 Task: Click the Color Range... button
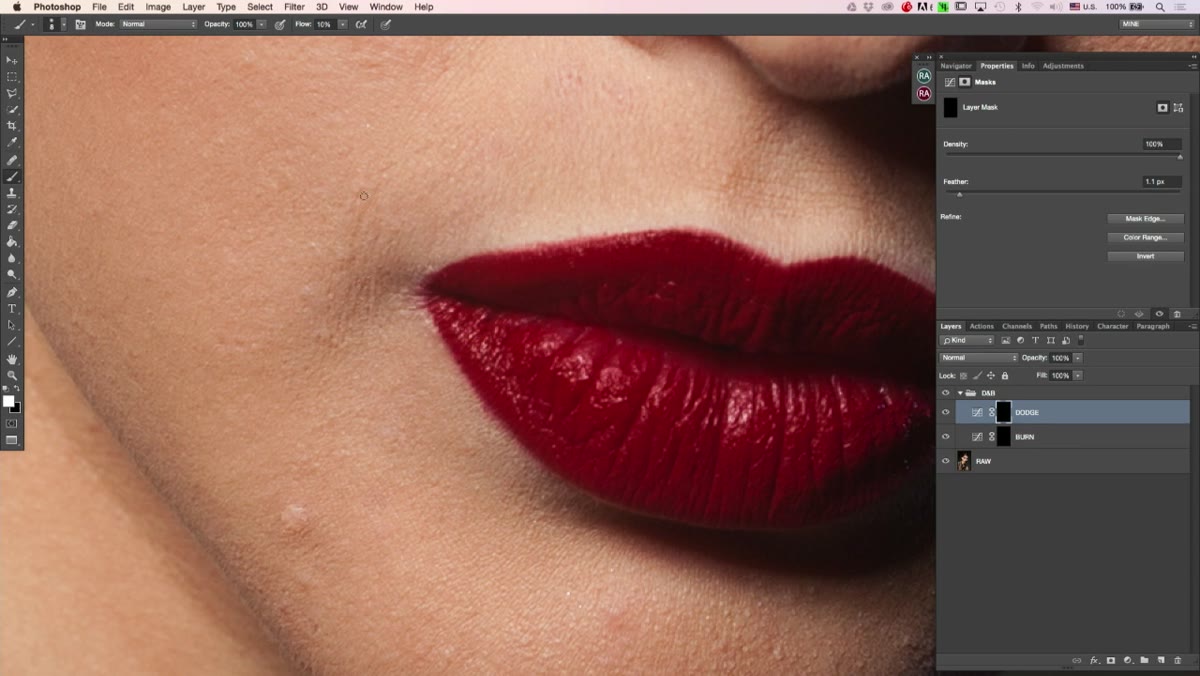(1145, 237)
